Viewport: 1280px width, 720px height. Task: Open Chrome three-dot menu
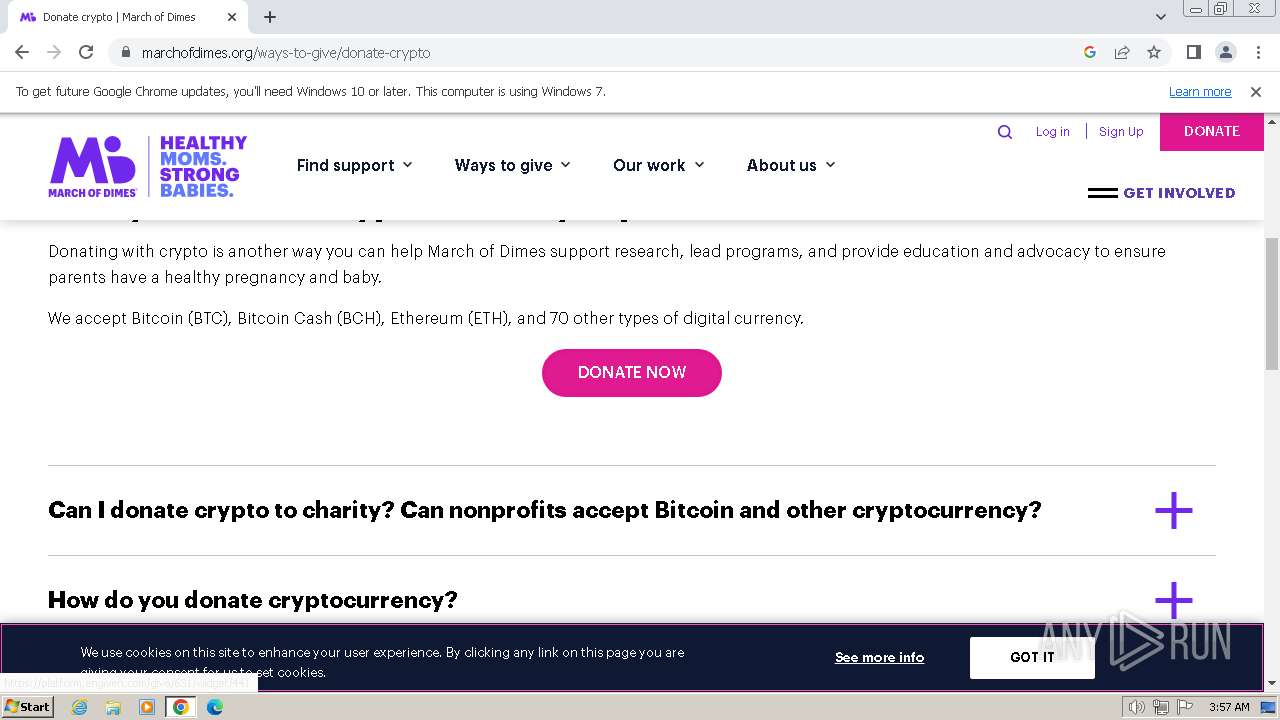coord(1257,53)
